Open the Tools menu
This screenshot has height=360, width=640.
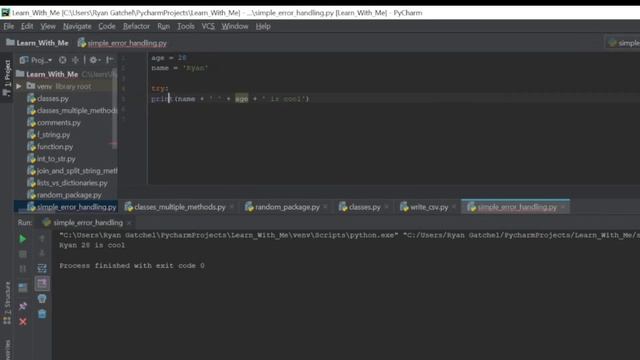point(186,26)
